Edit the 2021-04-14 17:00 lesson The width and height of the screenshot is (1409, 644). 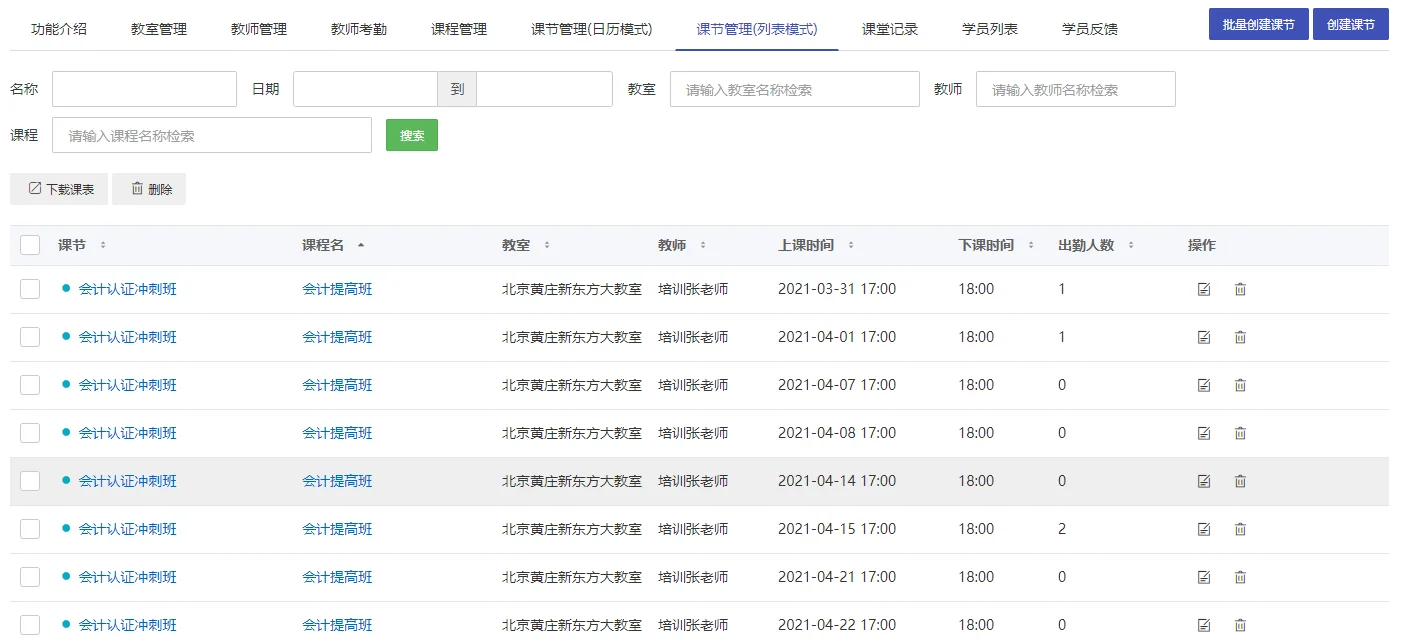(1204, 482)
